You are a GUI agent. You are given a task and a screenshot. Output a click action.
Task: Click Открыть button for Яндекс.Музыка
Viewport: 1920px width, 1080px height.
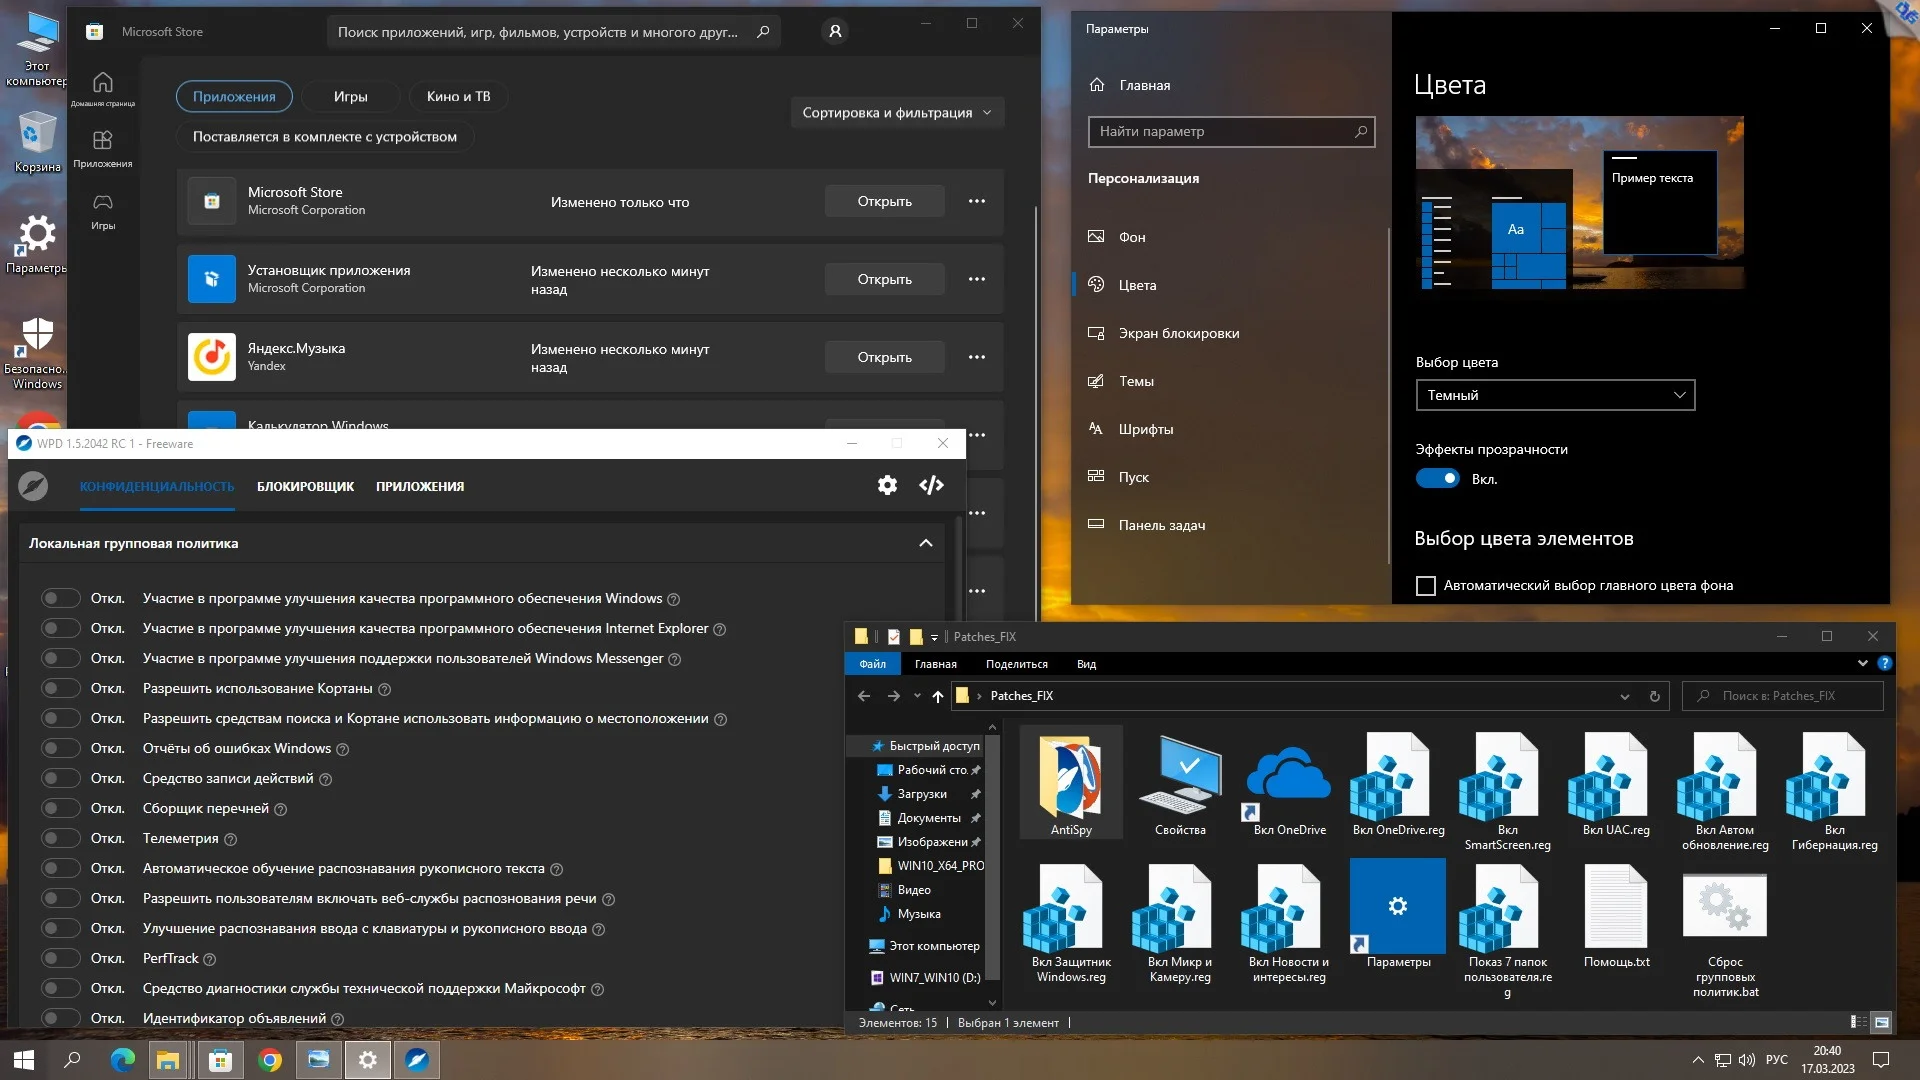coord(884,357)
